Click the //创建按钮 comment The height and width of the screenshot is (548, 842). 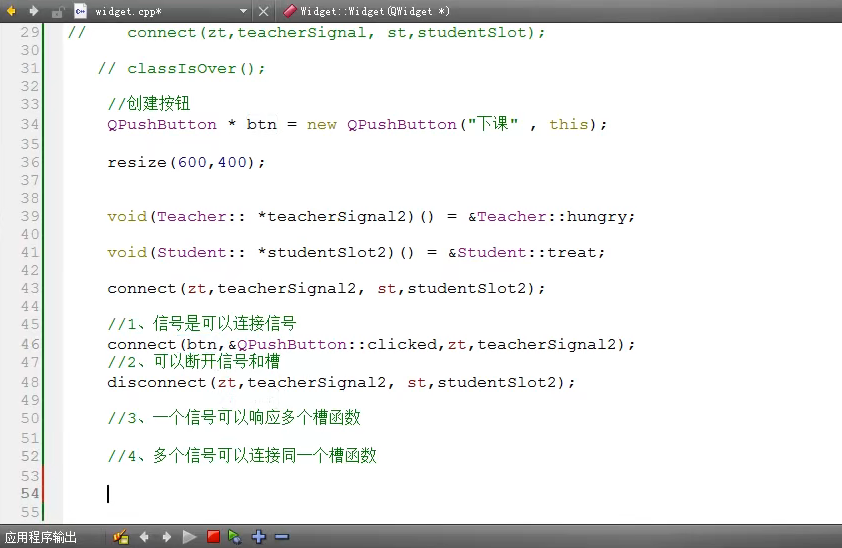pos(149,103)
